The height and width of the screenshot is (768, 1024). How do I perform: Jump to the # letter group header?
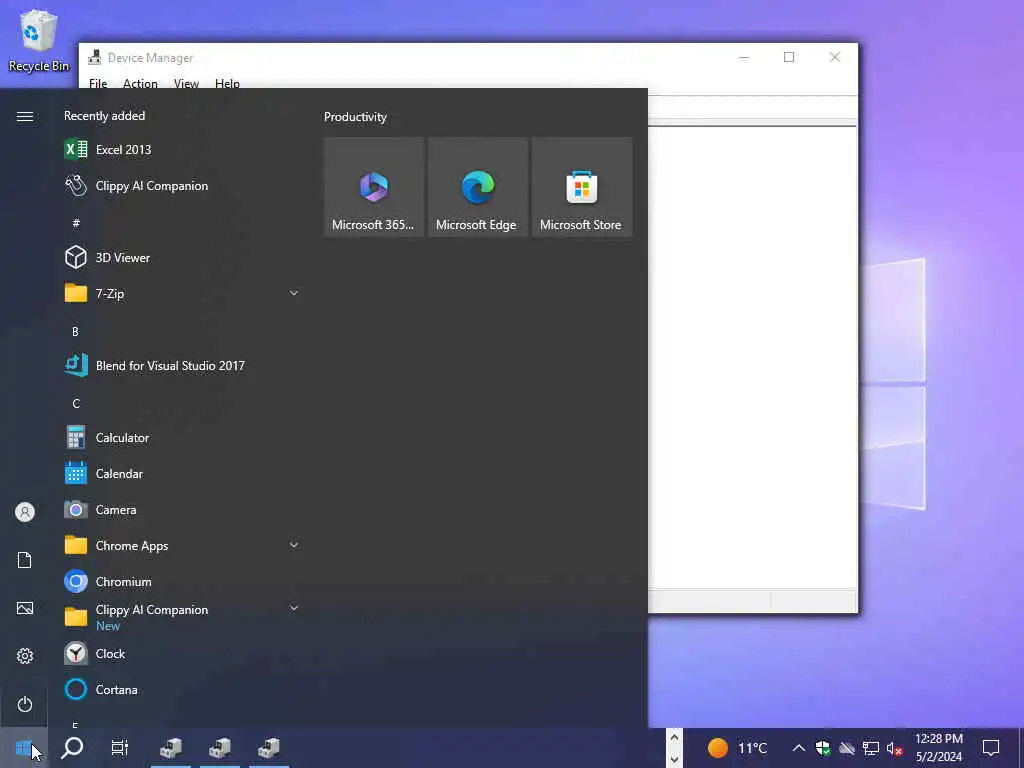[x=76, y=223]
